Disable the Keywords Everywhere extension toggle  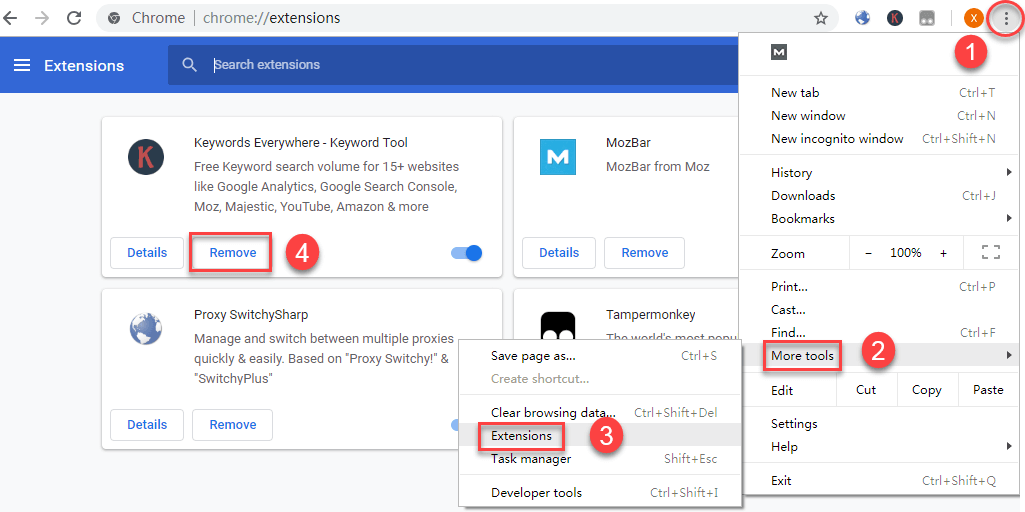pos(467,253)
